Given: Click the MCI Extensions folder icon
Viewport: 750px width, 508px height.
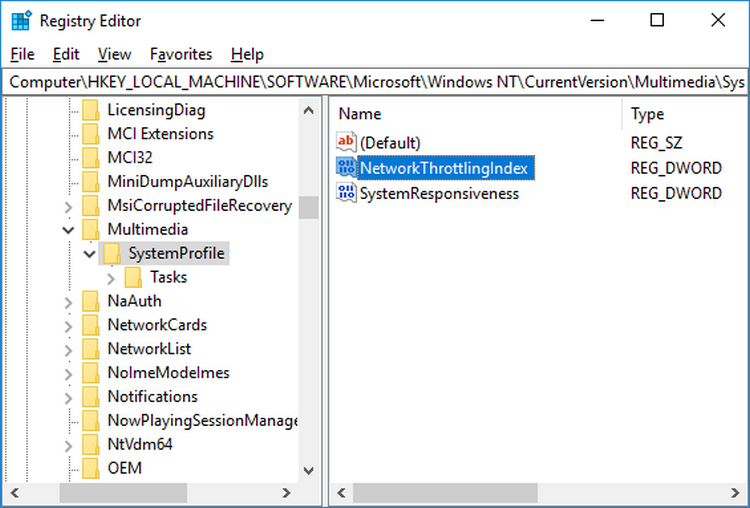Looking at the screenshot, I should [x=91, y=133].
